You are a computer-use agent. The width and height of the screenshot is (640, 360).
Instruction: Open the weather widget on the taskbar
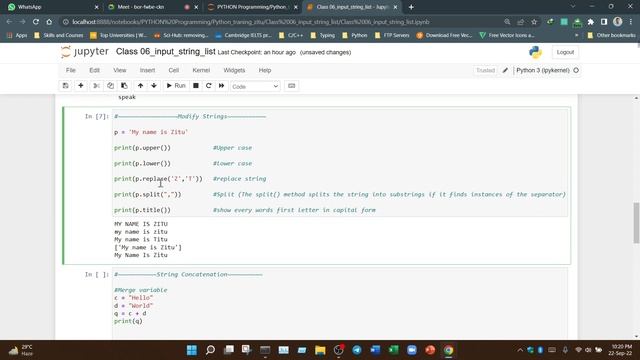point(20,350)
